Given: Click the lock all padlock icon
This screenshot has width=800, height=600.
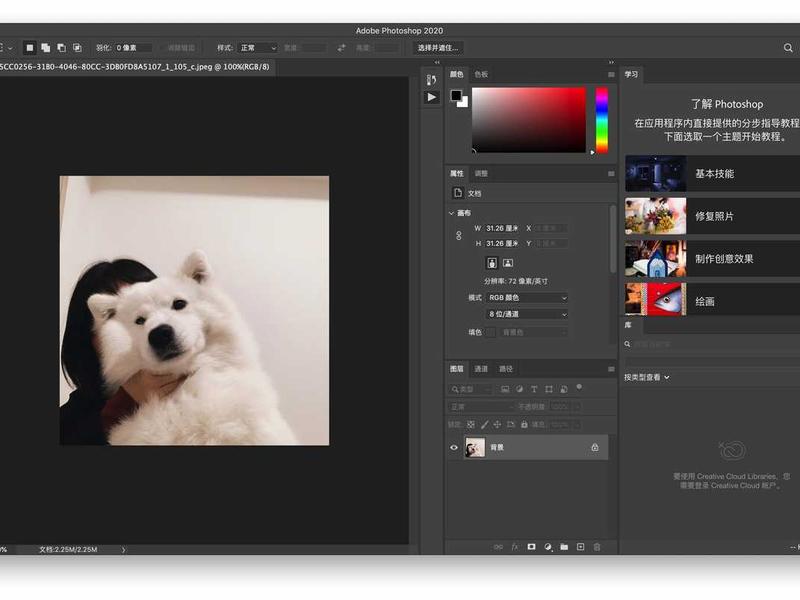Looking at the screenshot, I should point(524,424).
